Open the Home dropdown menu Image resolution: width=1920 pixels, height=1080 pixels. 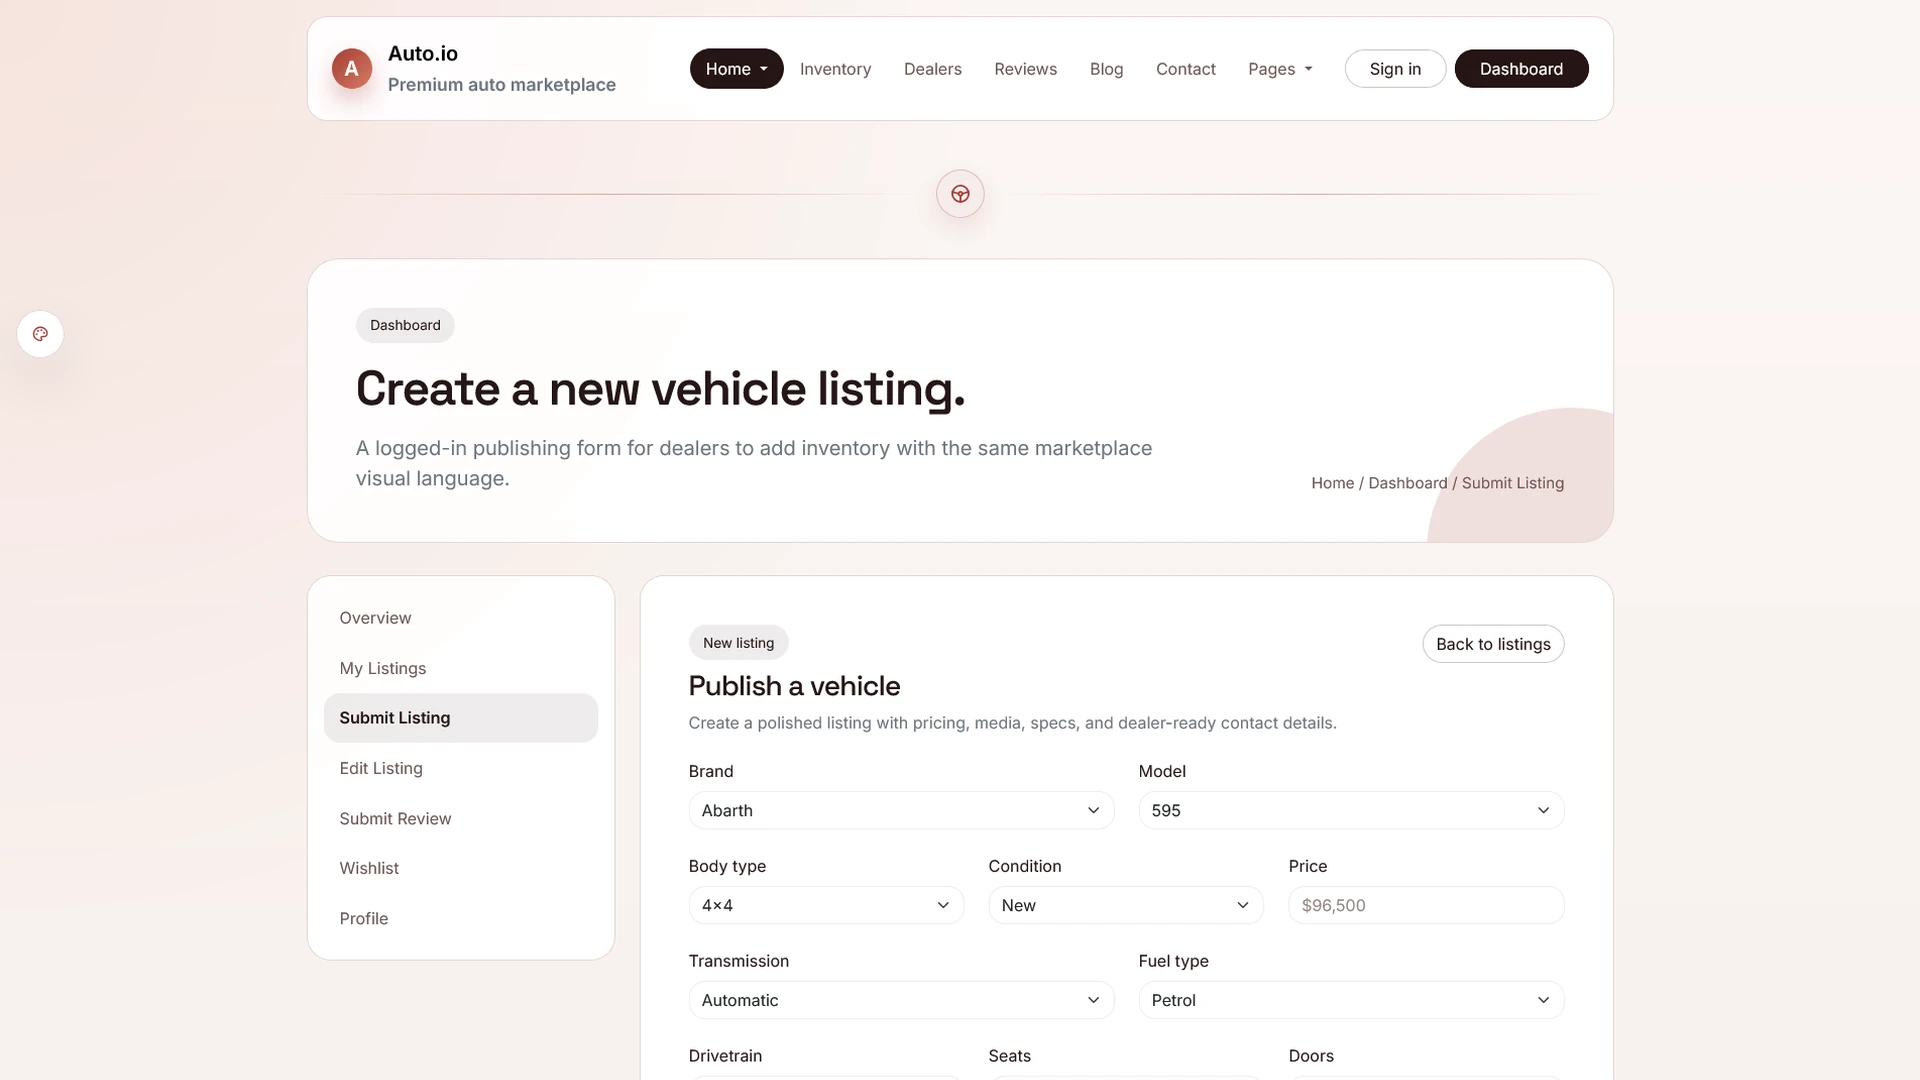[x=736, y=69]
